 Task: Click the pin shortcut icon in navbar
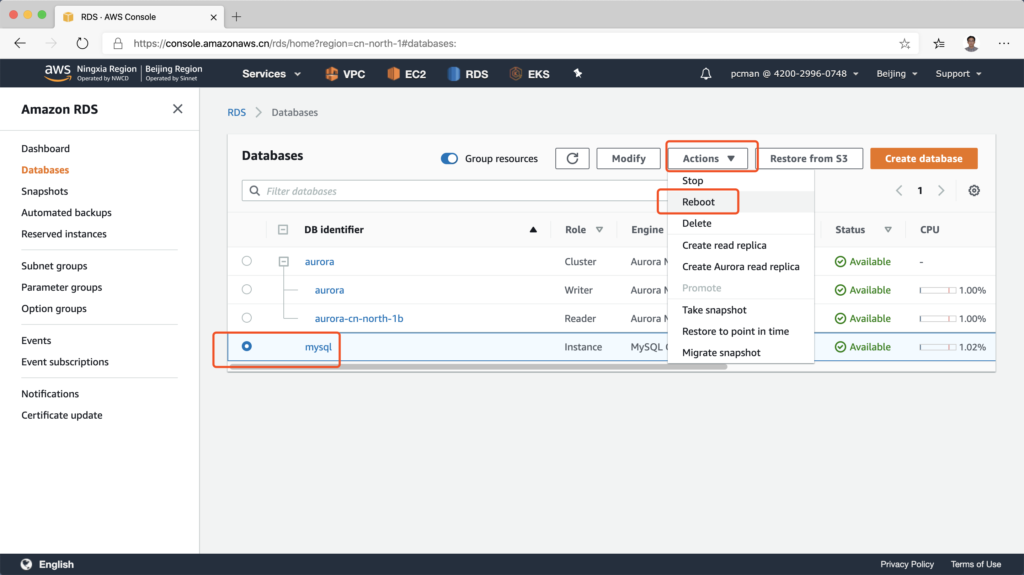point(576,74)
